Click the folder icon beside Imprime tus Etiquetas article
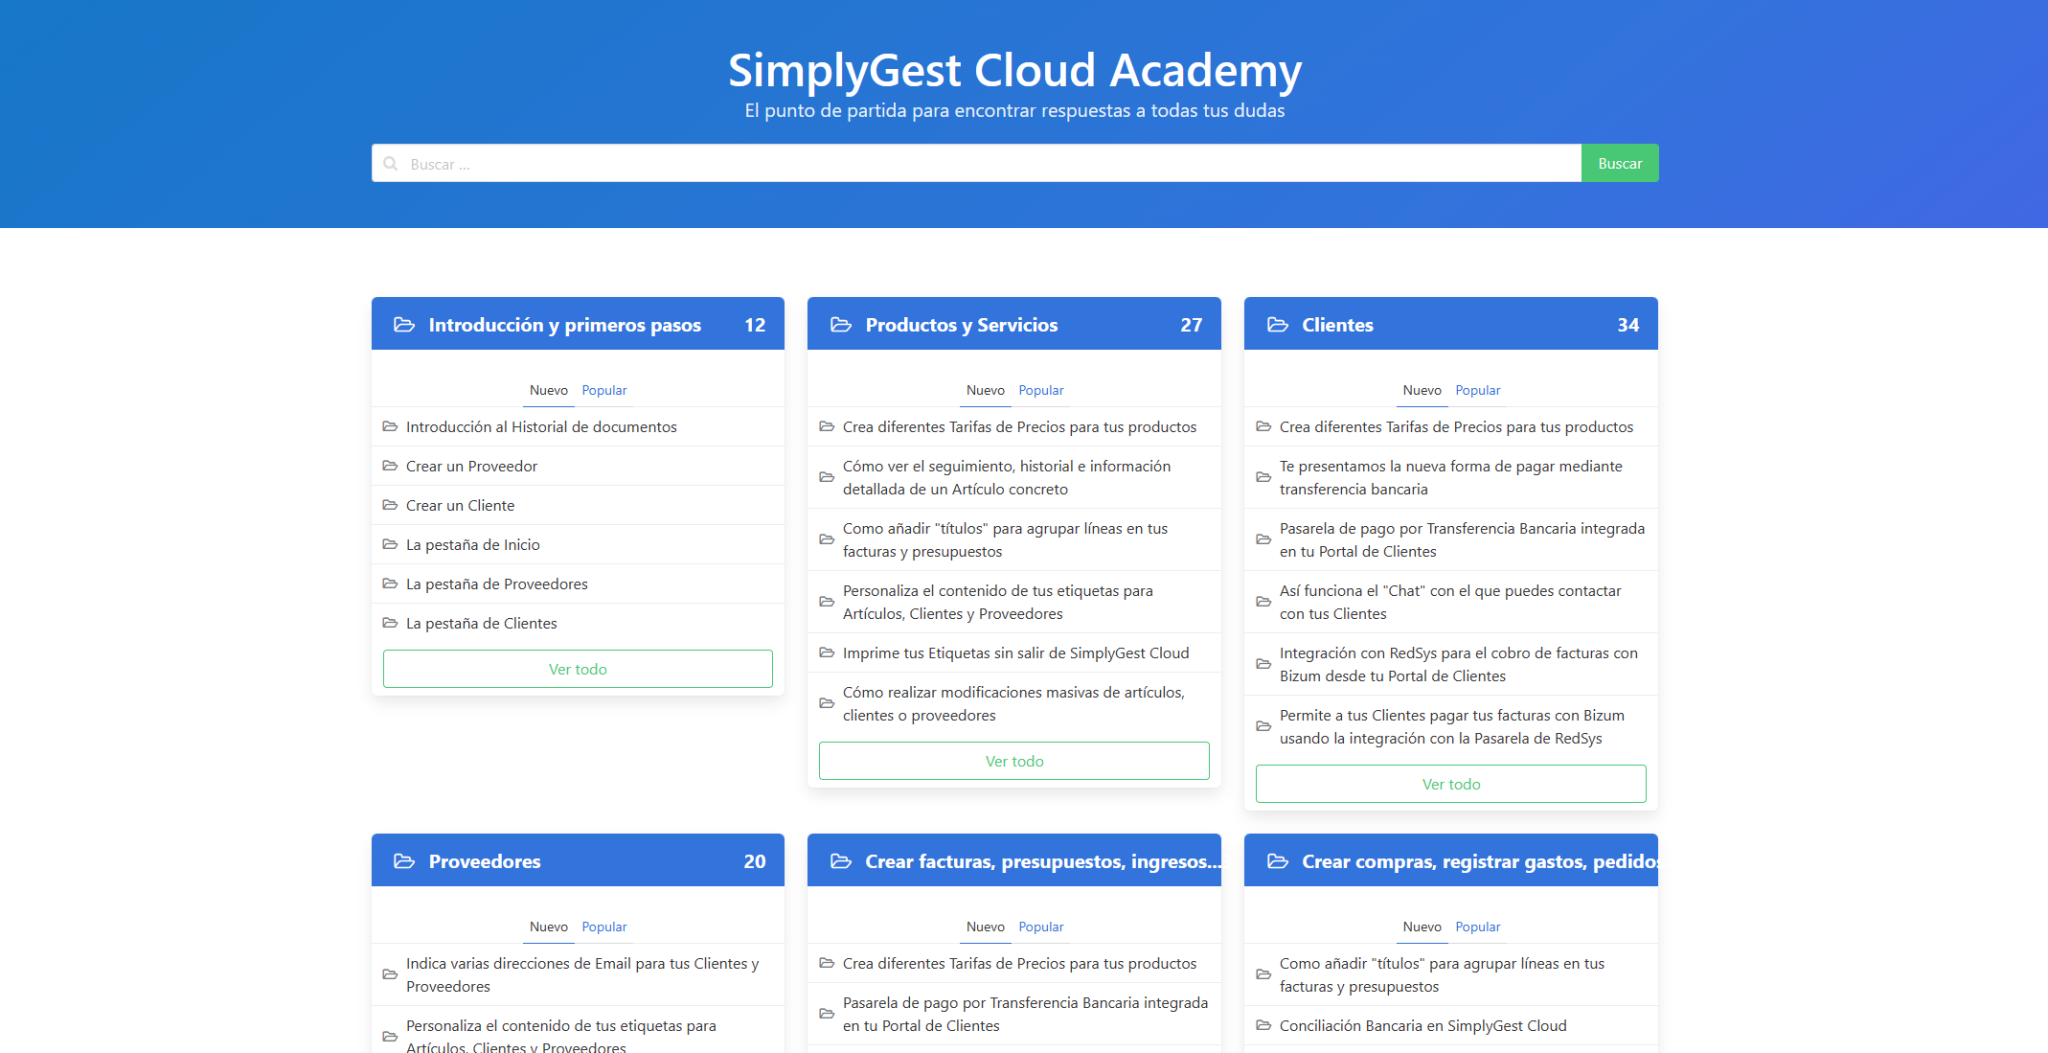2048x1053 pixels. pos(826,652)
